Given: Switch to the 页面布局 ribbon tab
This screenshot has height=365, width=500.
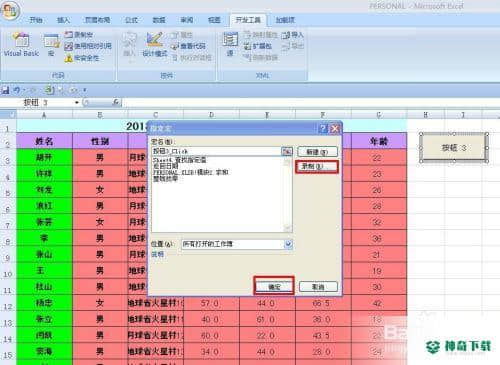Looking at the screenshot, I should point(97,20).
